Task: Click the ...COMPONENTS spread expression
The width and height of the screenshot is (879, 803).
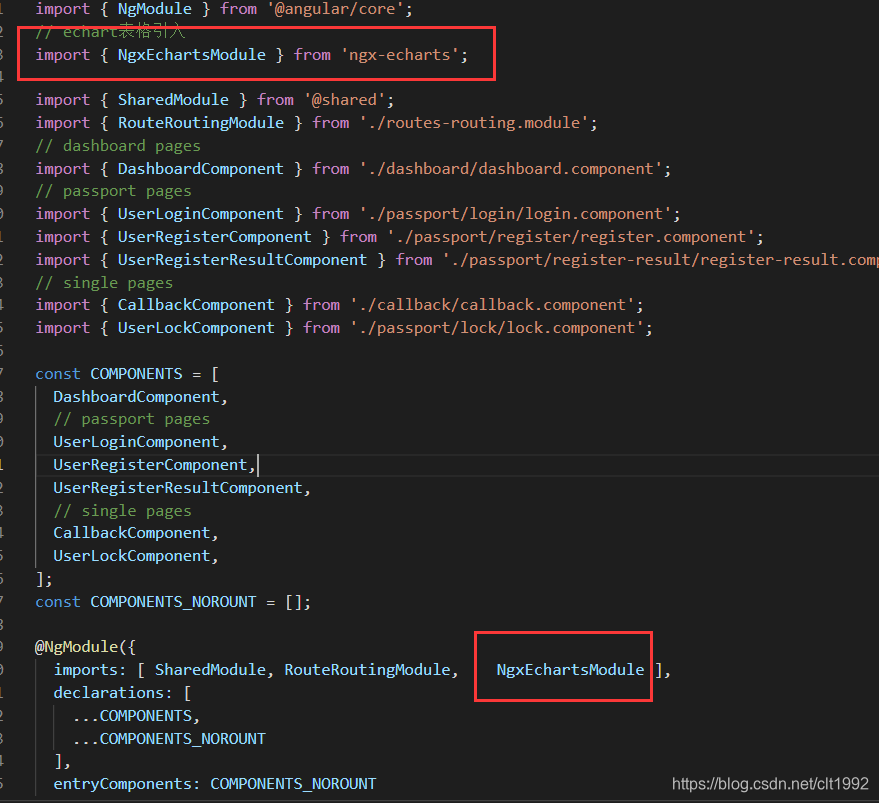Action: click(x=137, y=715)
